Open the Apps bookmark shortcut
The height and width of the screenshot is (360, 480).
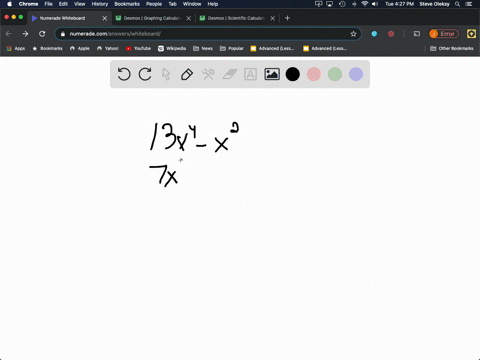[x=16, y=48]
